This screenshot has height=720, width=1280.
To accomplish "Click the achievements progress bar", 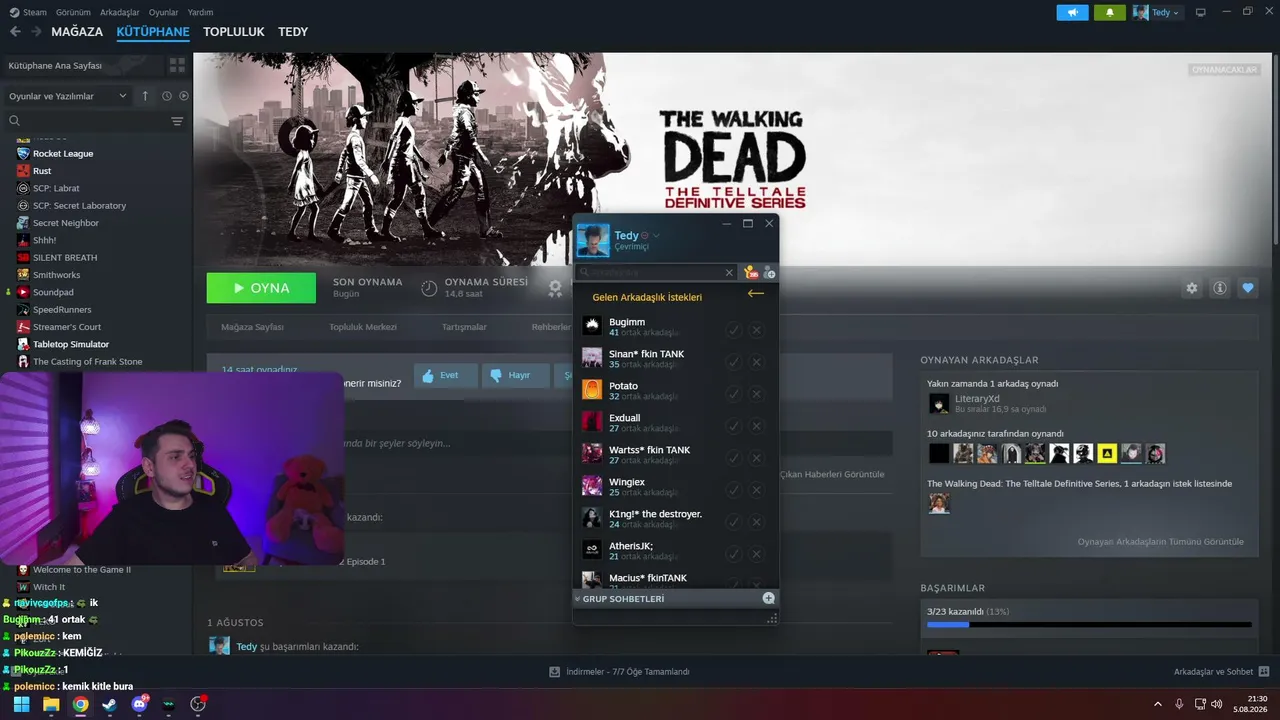I will [x=1089, y=625].
